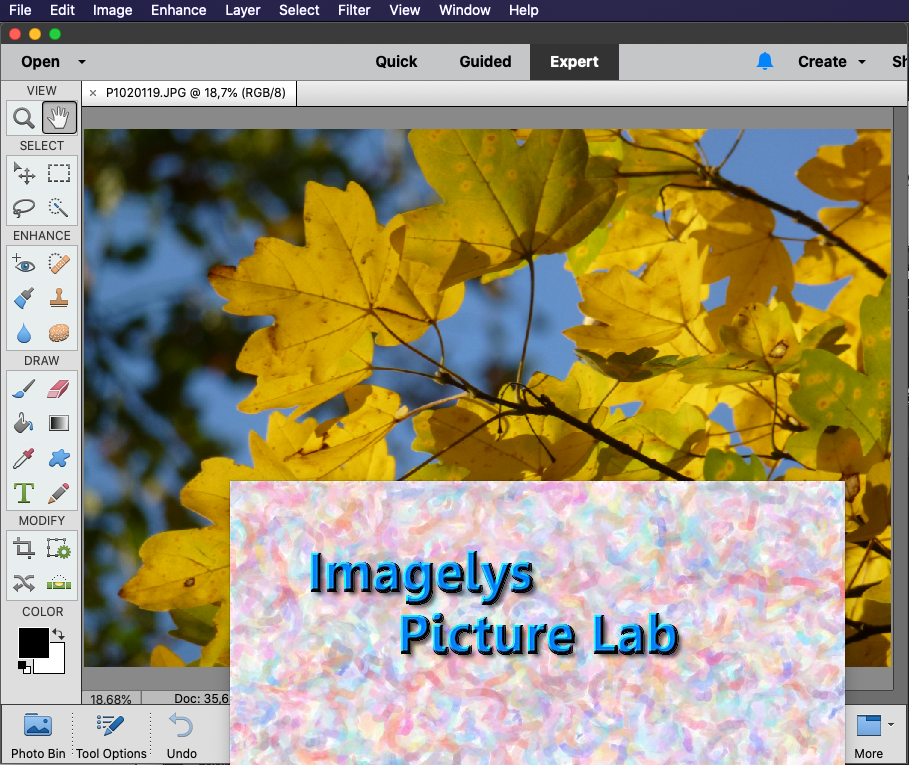Select the Clone Stamp tool
909x765 pixels.
coord(59,298)
